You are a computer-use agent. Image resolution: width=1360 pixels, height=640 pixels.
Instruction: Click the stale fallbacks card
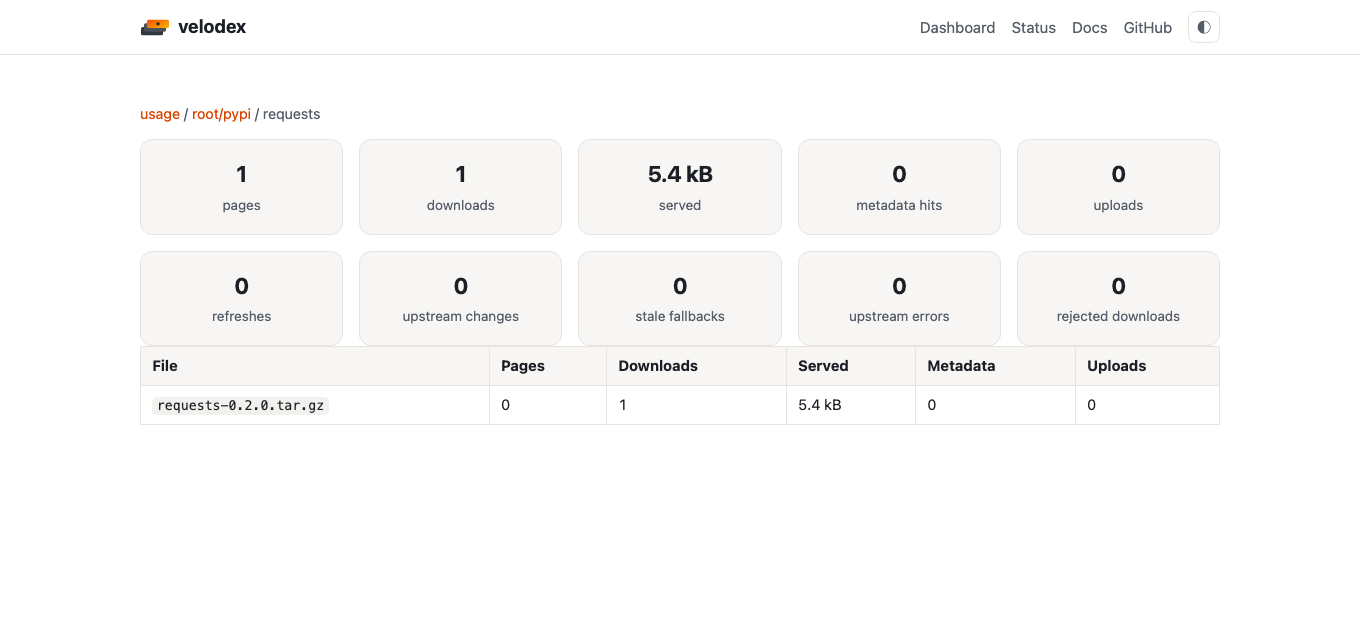point(680,298)
